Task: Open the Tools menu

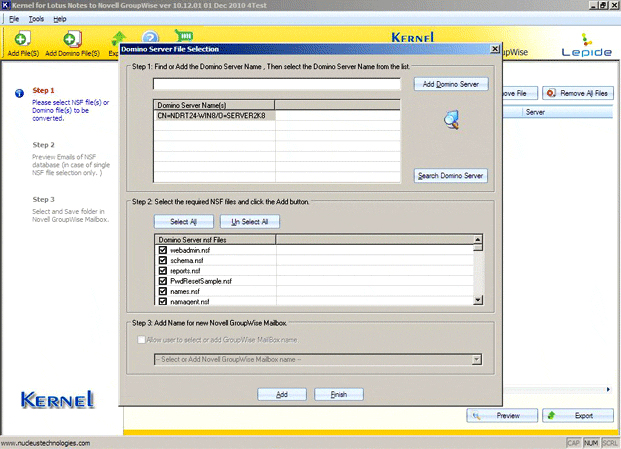Action: click(36, 19)
